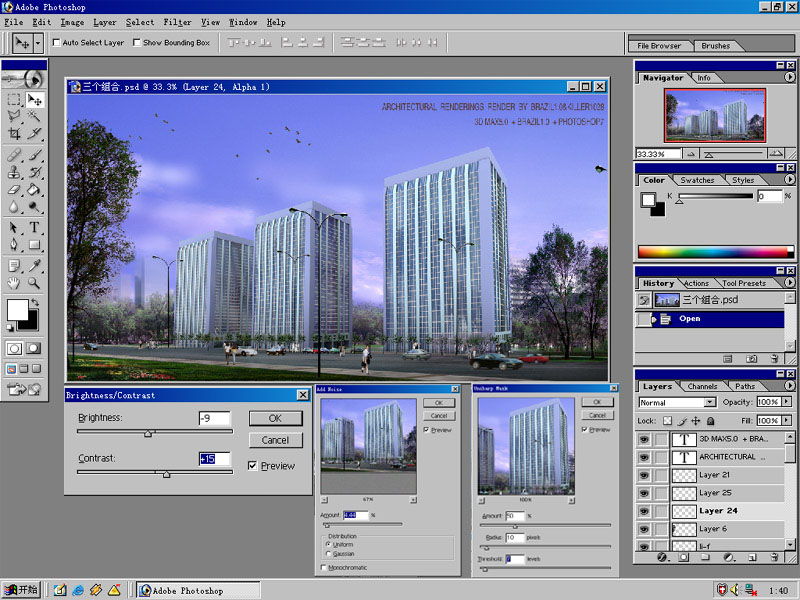Check the Monochromatic option
The height and width of the screenshot is (600, 800).
pos(323,567)
